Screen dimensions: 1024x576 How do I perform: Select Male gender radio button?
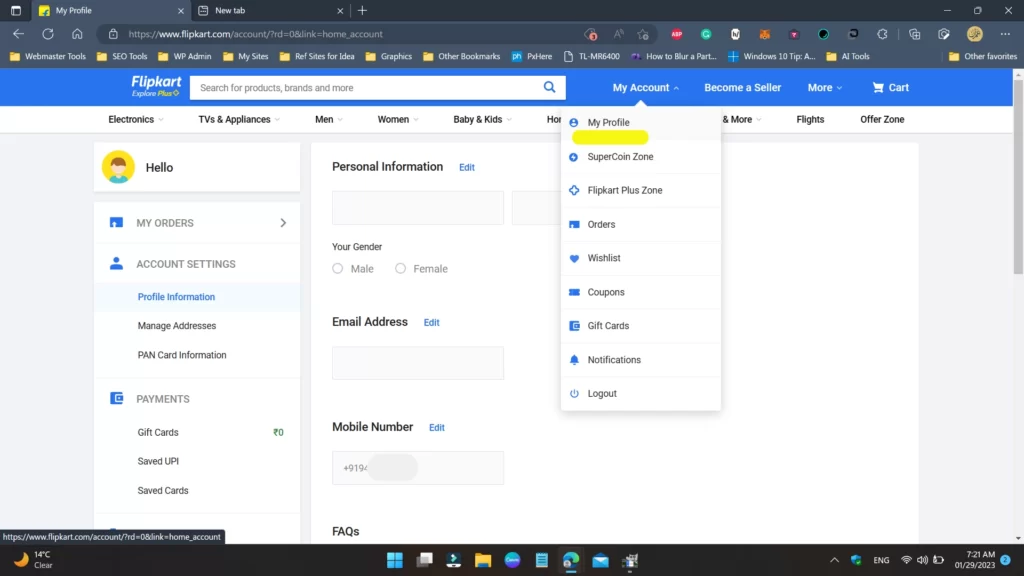338,268
